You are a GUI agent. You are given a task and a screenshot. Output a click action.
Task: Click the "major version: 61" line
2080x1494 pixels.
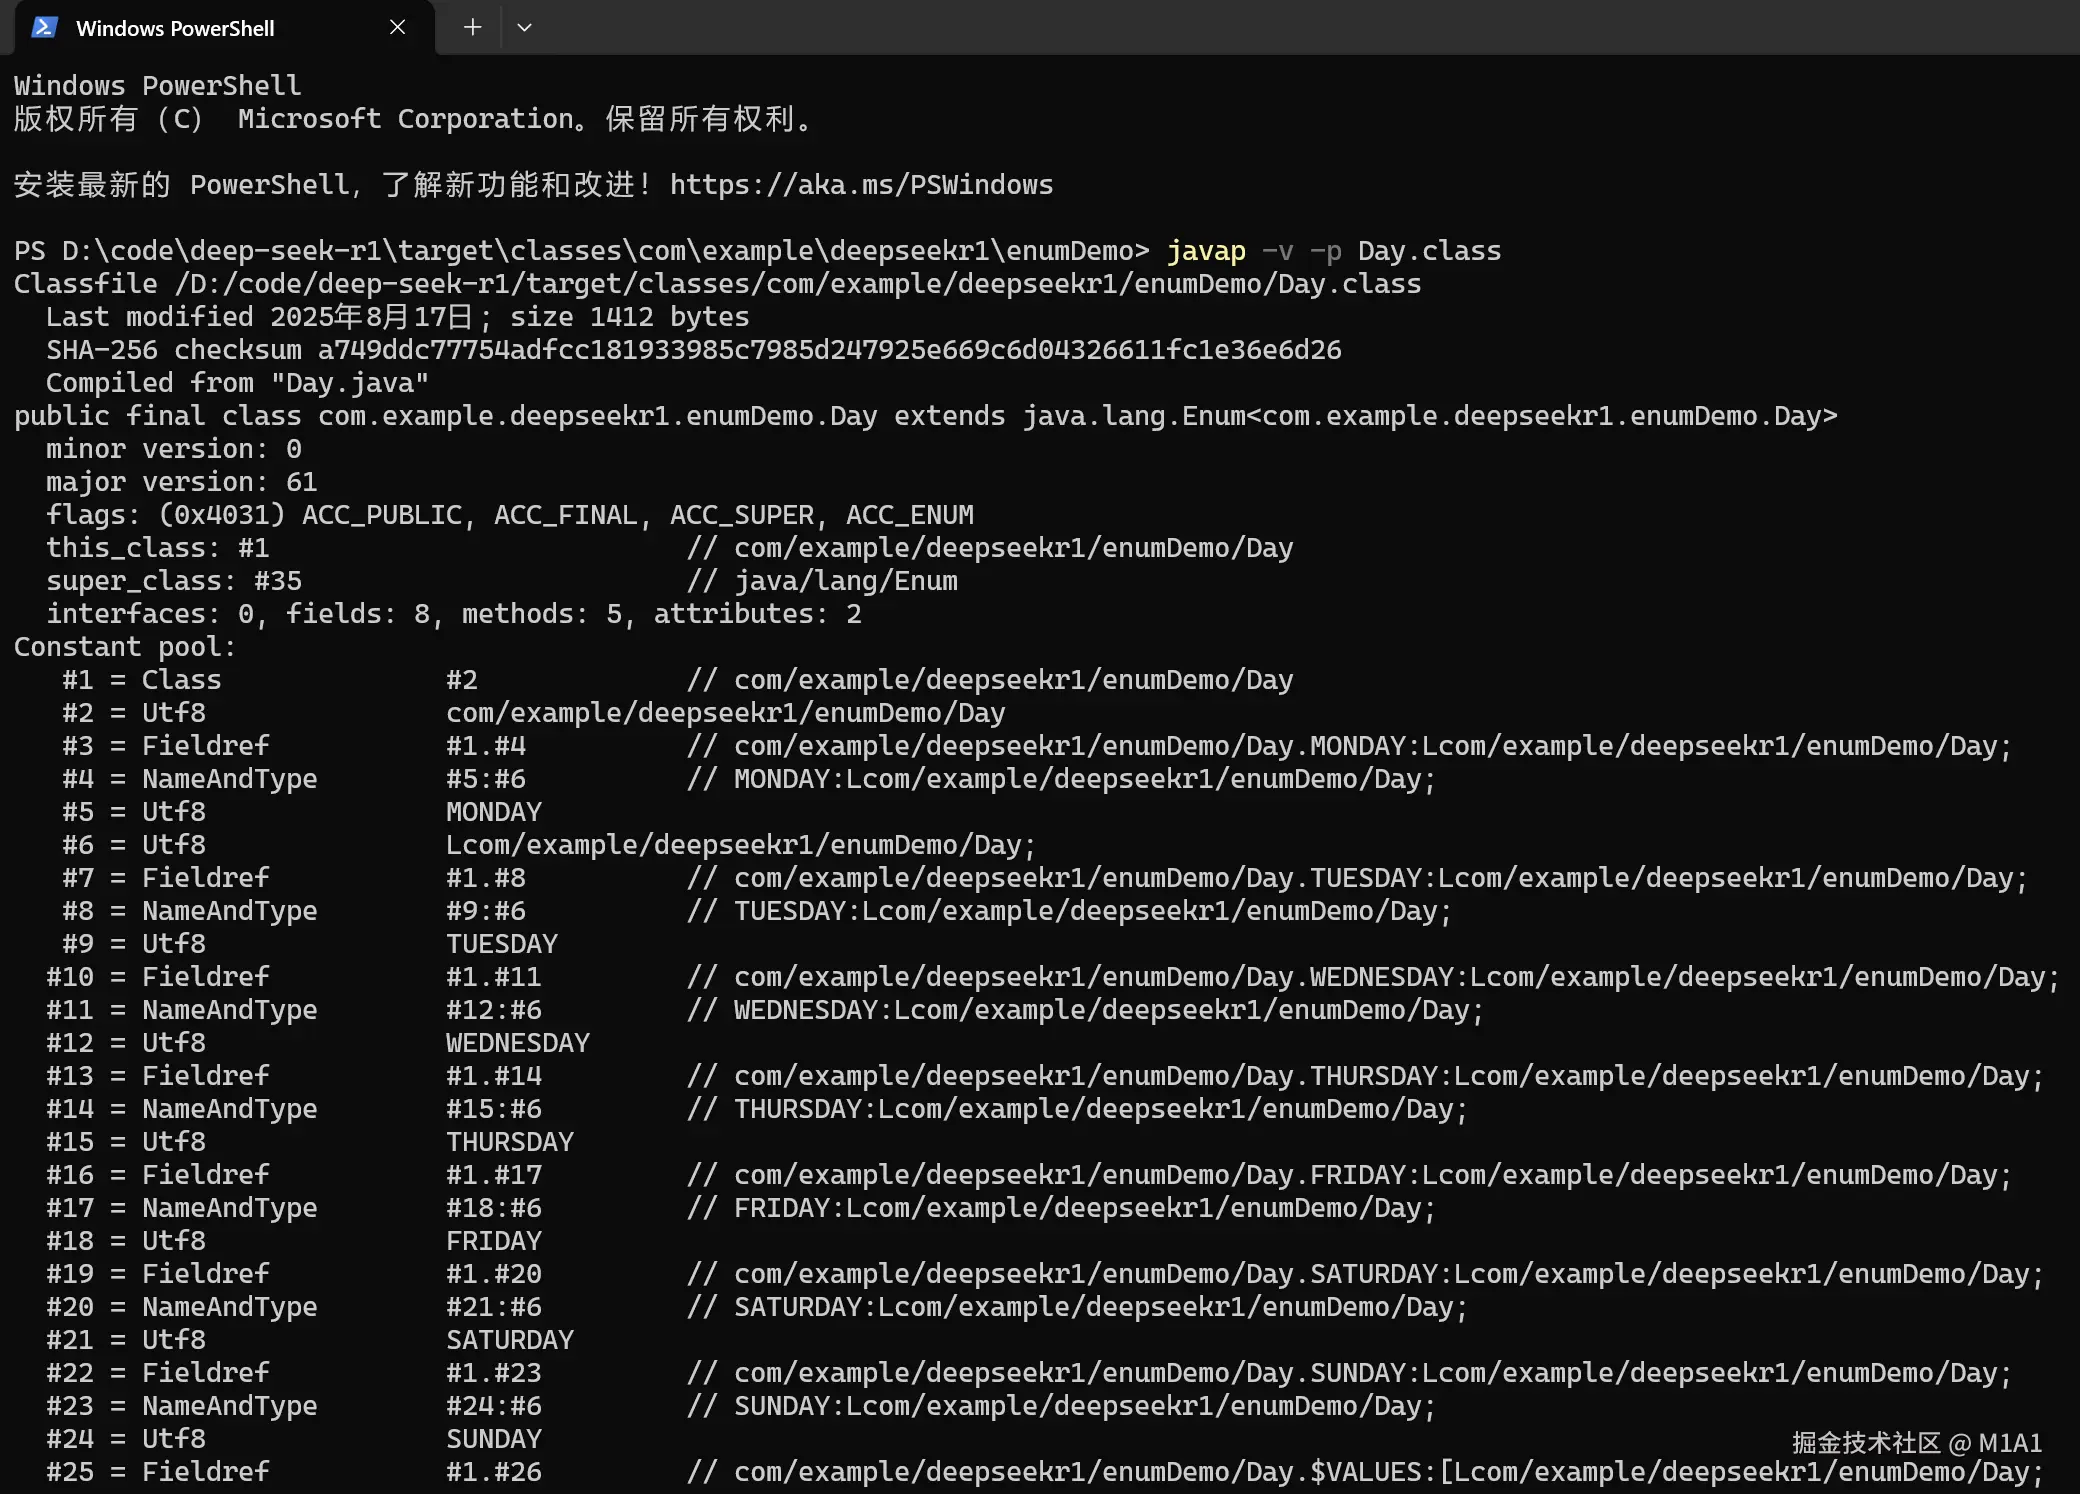181,482
